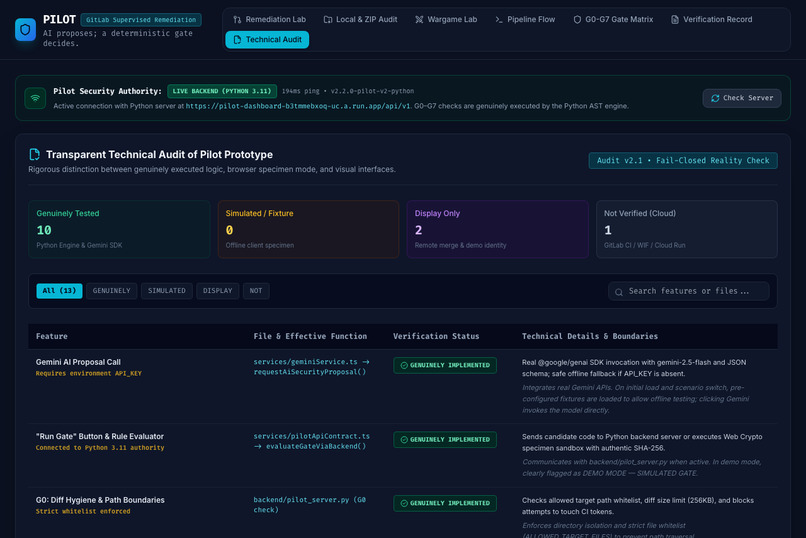Go to the Pipeline Flow tab
This screenshot has width=806, height=538.
pyautogui.click(x=525, y=20)
